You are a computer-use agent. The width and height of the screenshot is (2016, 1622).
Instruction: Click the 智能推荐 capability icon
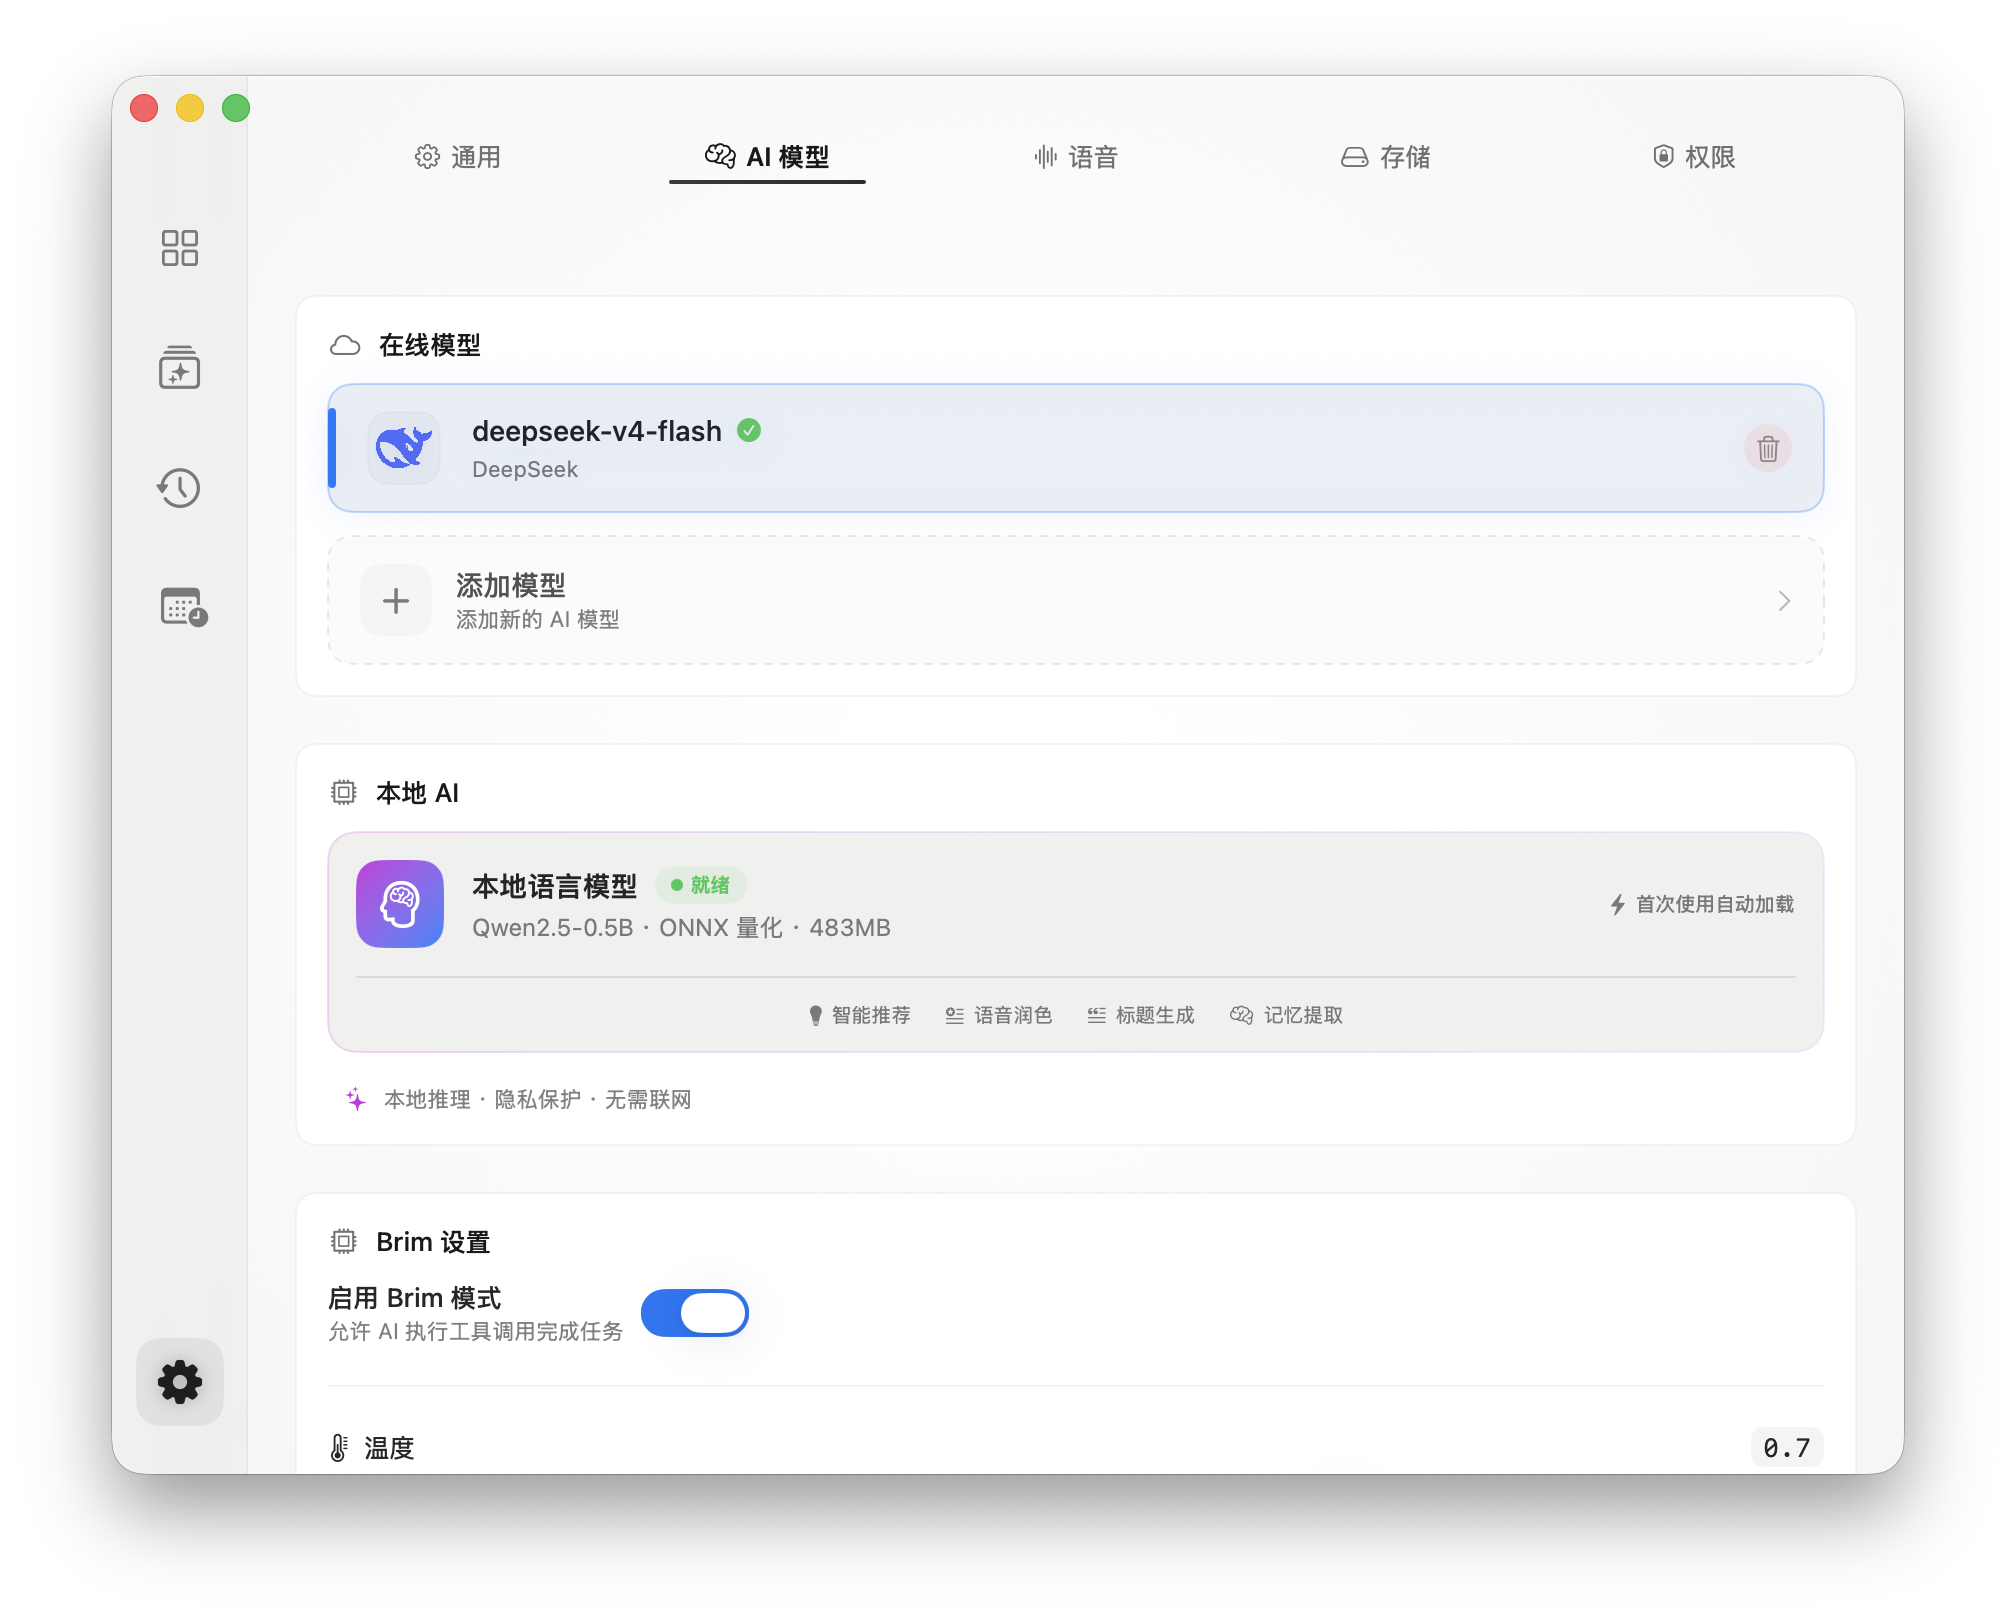click(x=818, y=1015)
